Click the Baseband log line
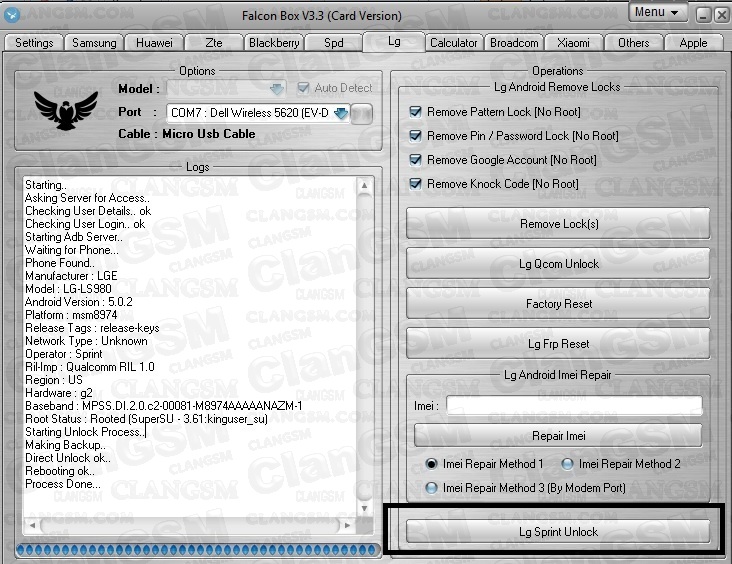732x564 pixels. (x=163, y=406)
